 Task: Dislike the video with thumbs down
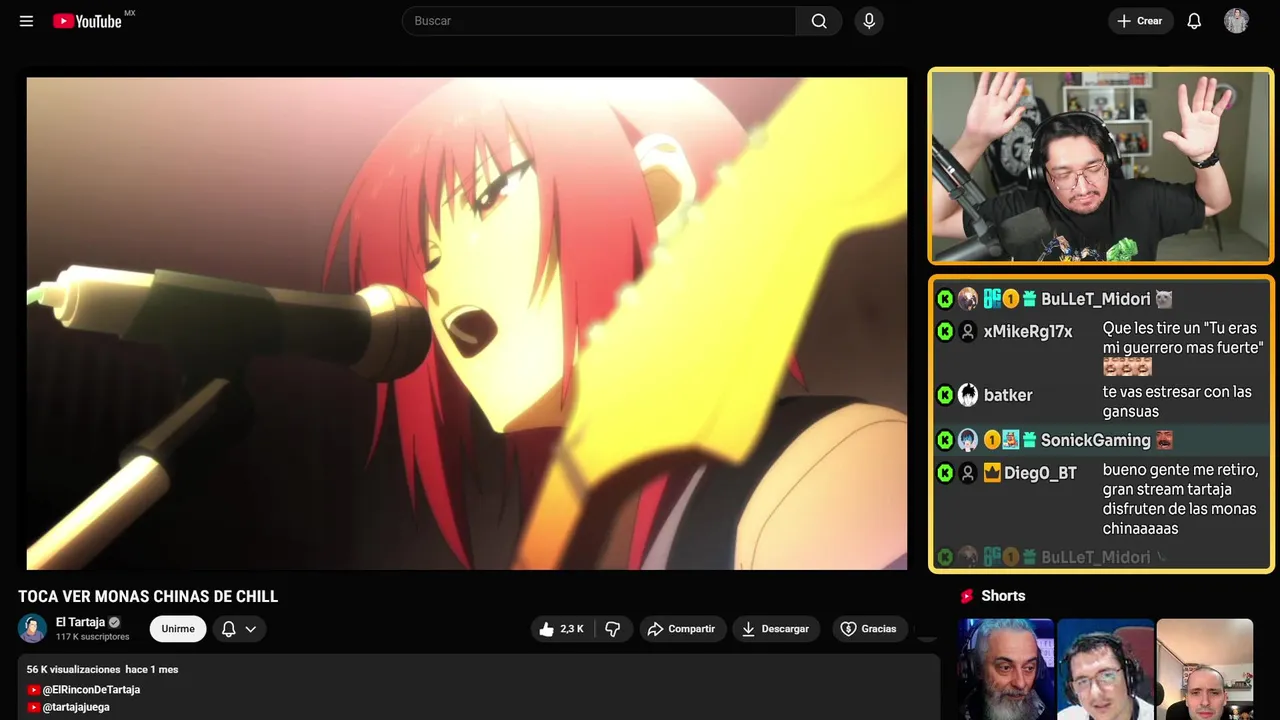(613, 629)
